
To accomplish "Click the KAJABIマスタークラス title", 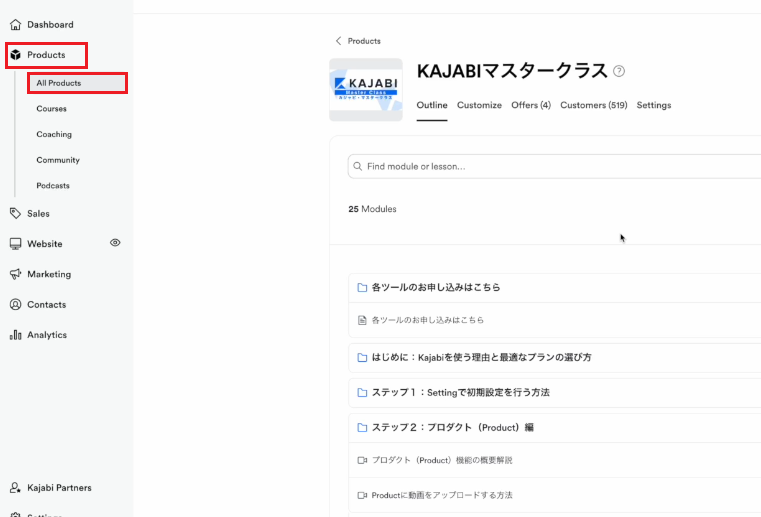I will (512, 71).
